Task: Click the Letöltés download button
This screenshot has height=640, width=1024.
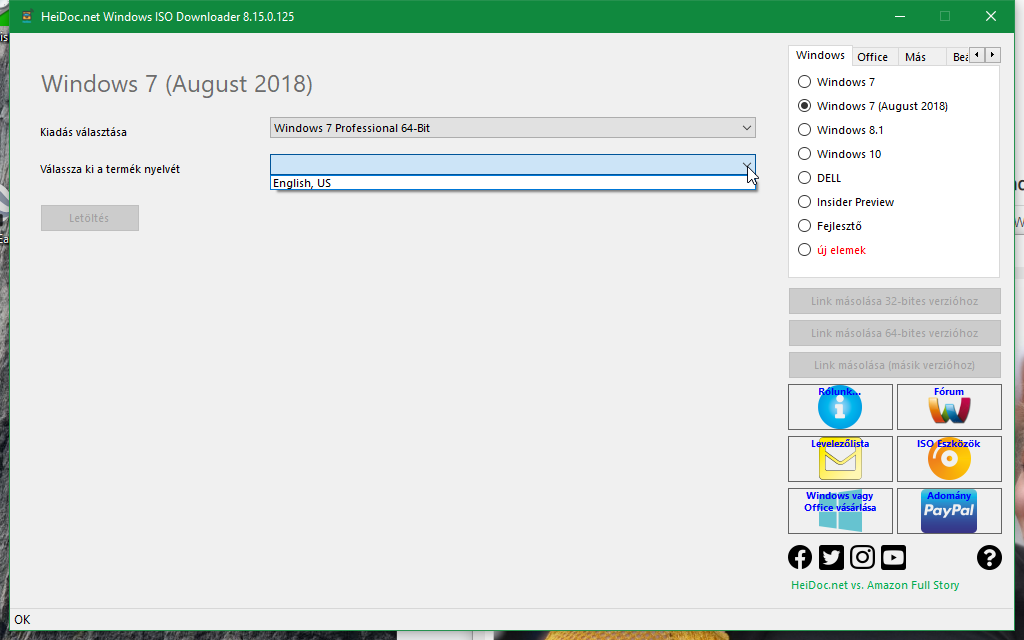Action: (x=89, y=218)
